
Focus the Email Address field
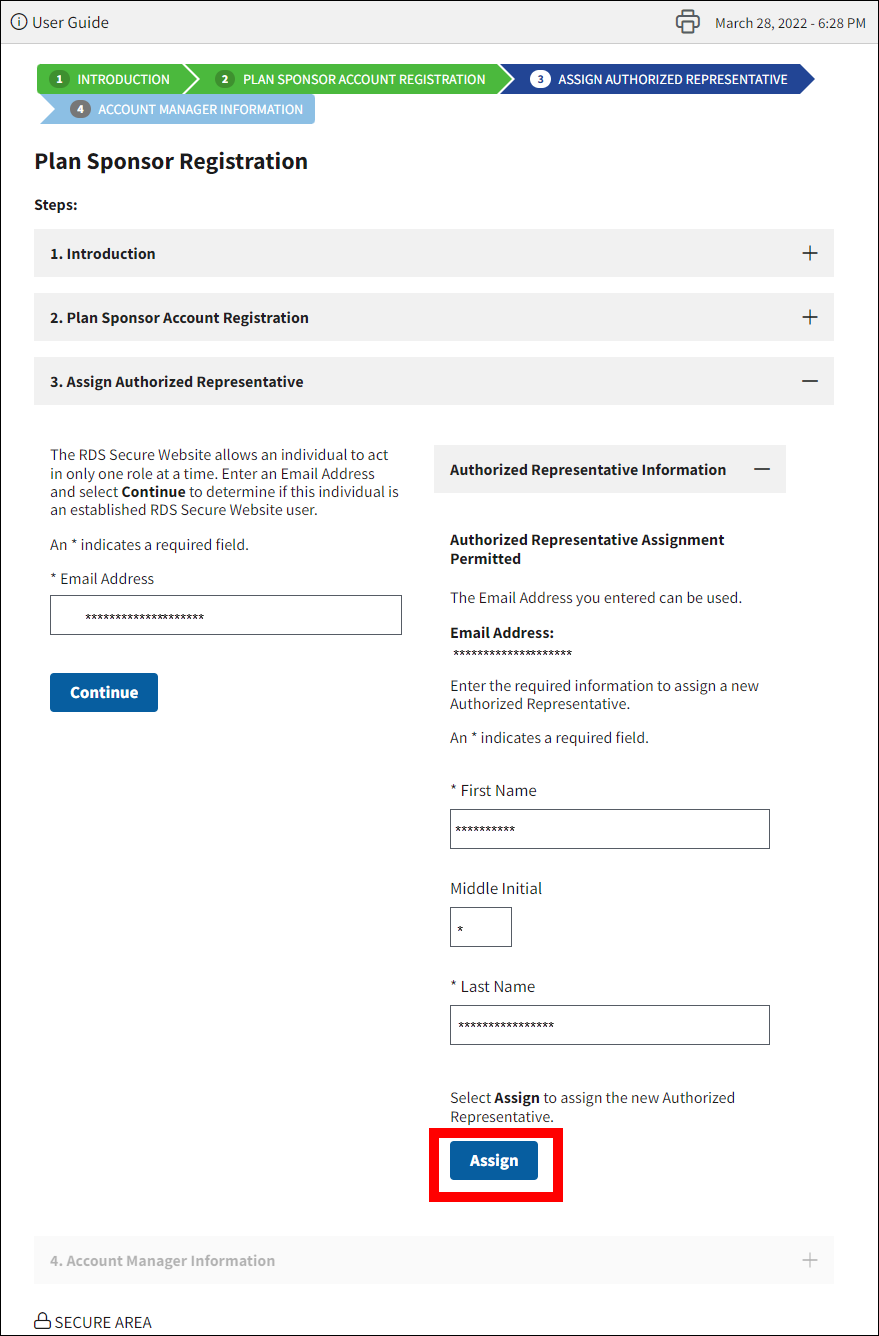(226, 615)
